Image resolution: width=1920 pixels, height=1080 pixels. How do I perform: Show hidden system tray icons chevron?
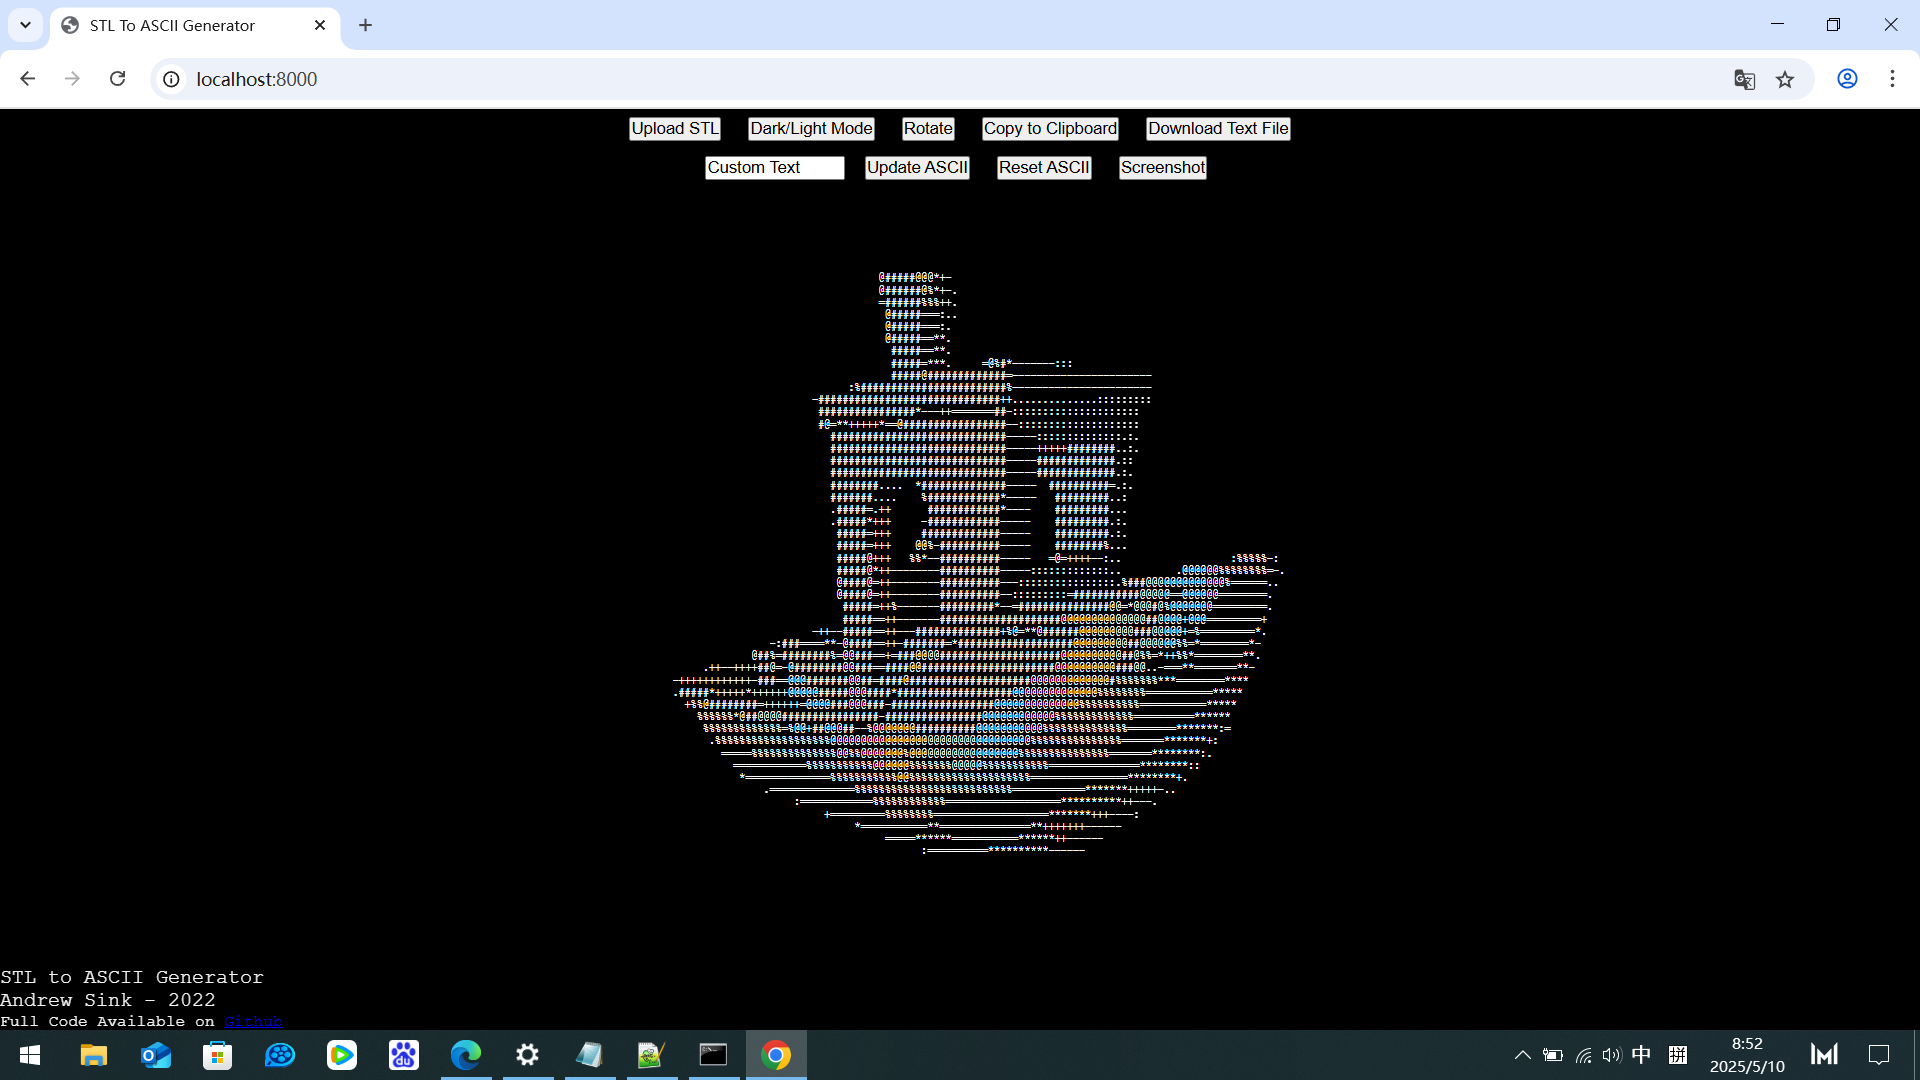1522,1055
